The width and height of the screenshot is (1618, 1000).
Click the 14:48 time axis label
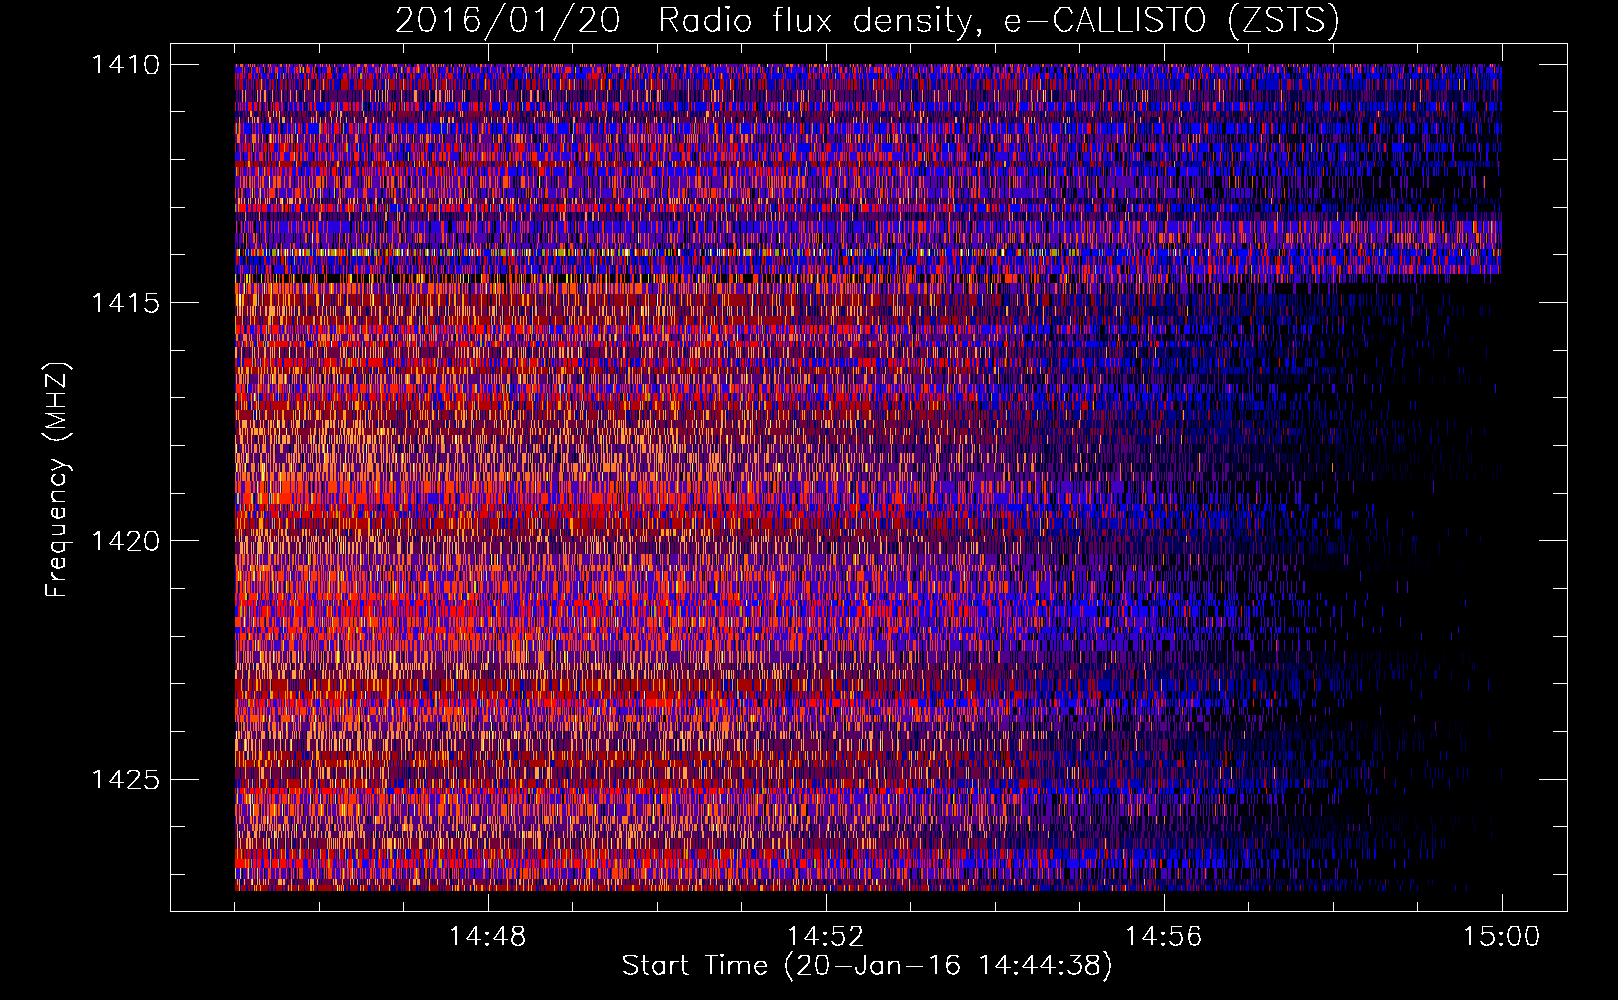point(487,937)
